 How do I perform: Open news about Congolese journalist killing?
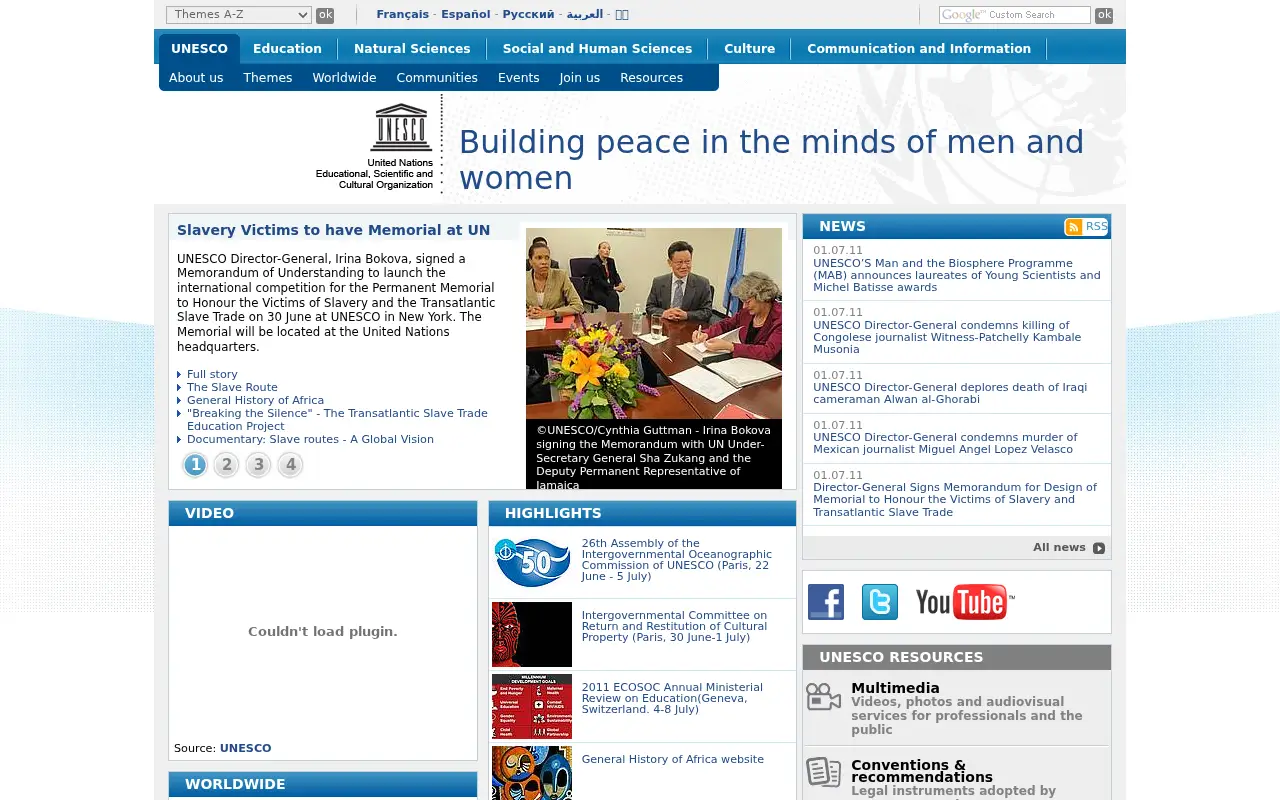pos(947,337)
